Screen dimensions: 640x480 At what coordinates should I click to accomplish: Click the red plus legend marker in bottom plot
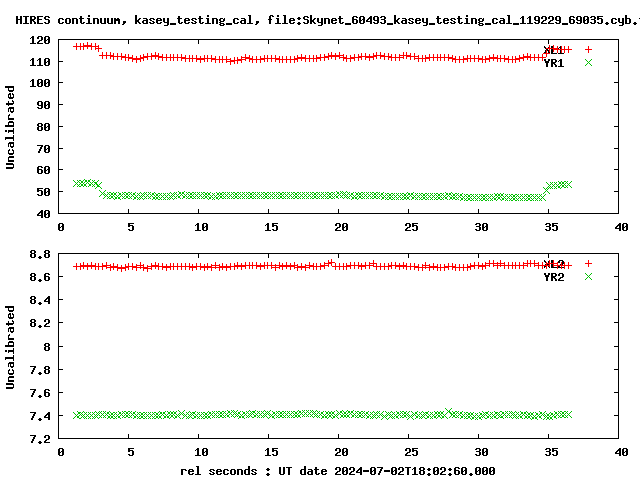588,264
